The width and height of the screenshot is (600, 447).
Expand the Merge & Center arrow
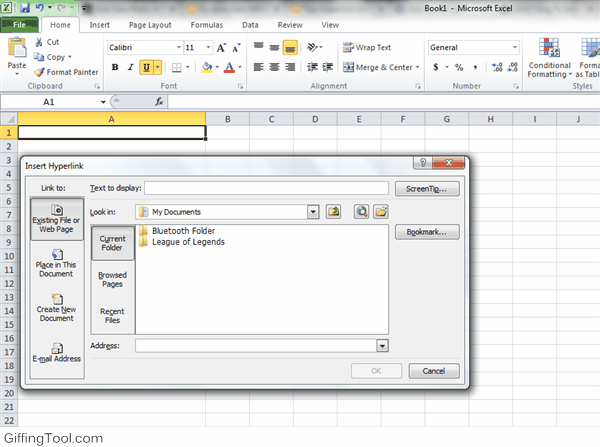(417, 67)
